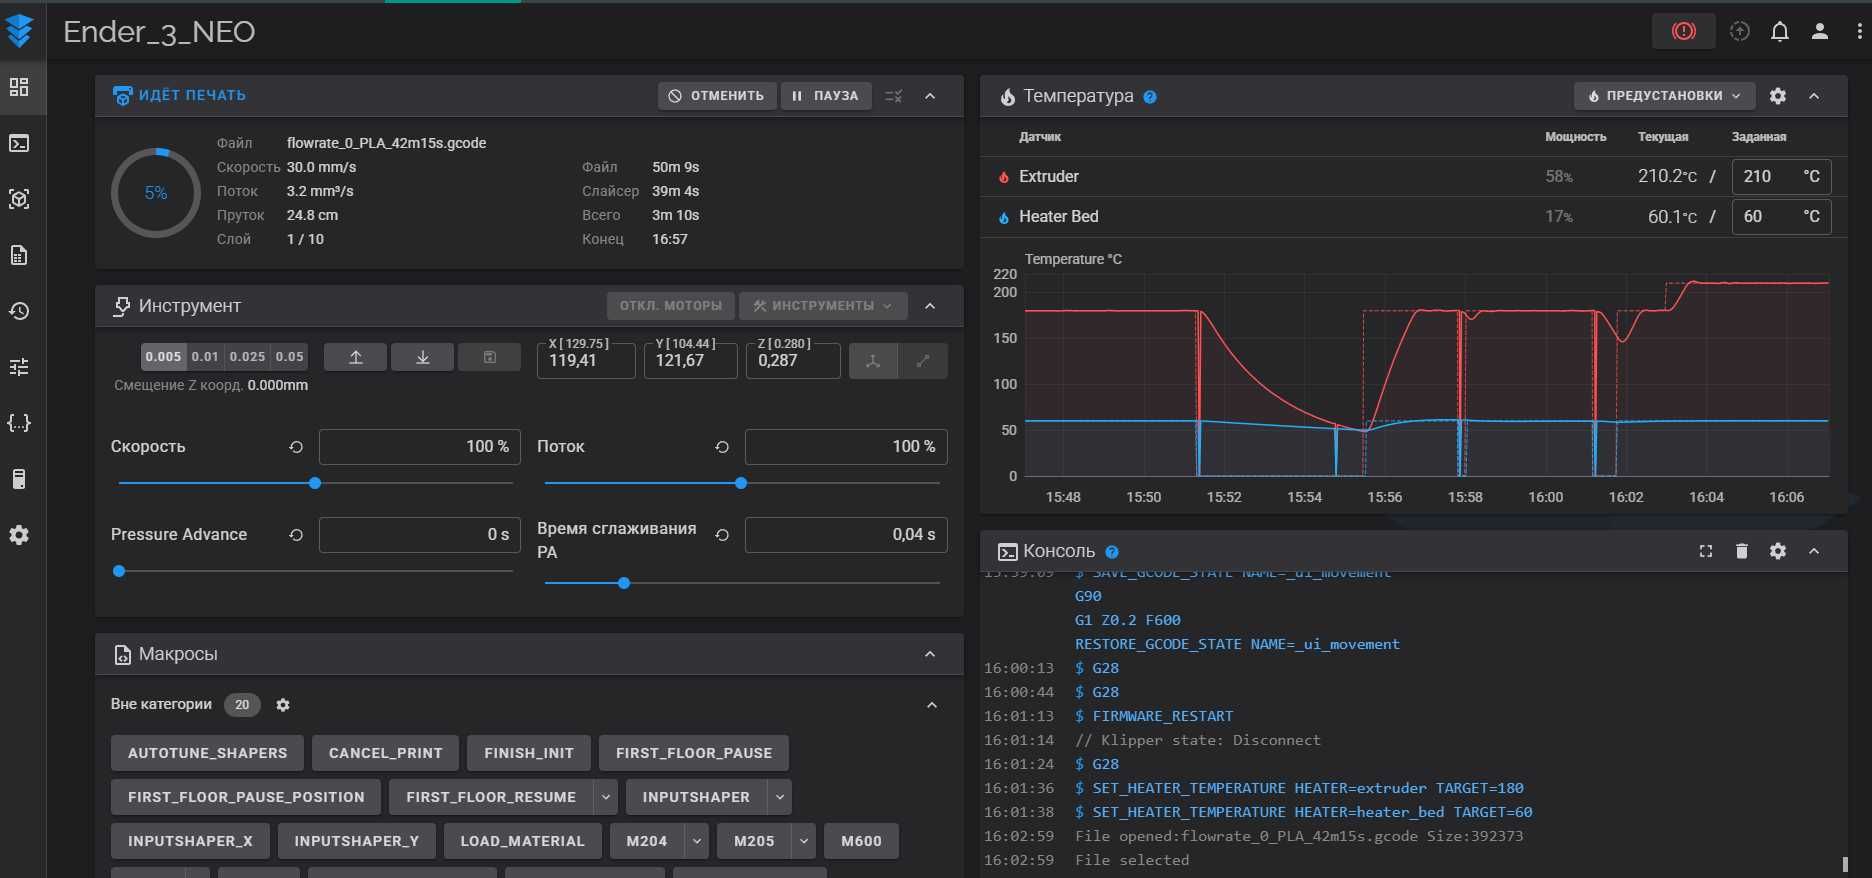Open the ПРЕДУСТАНОВКИ presets dropdown
This screenshot has height=878, width=1872.
(1664, 96)
